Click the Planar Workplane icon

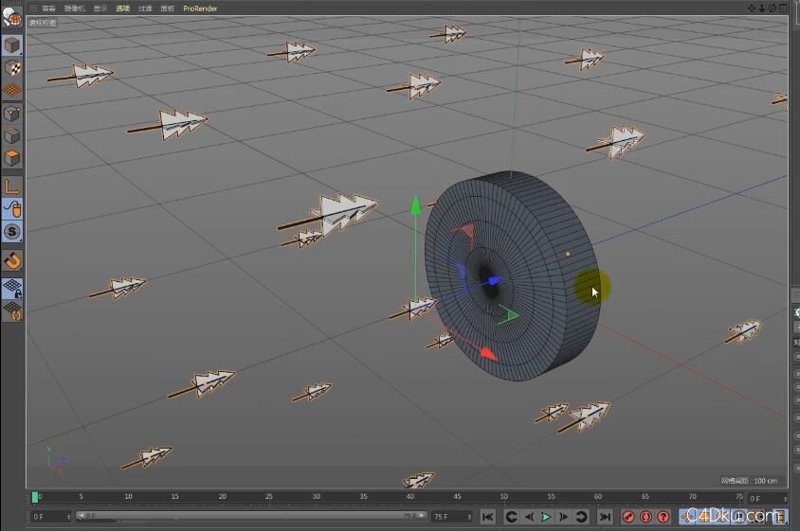point(12,311)
